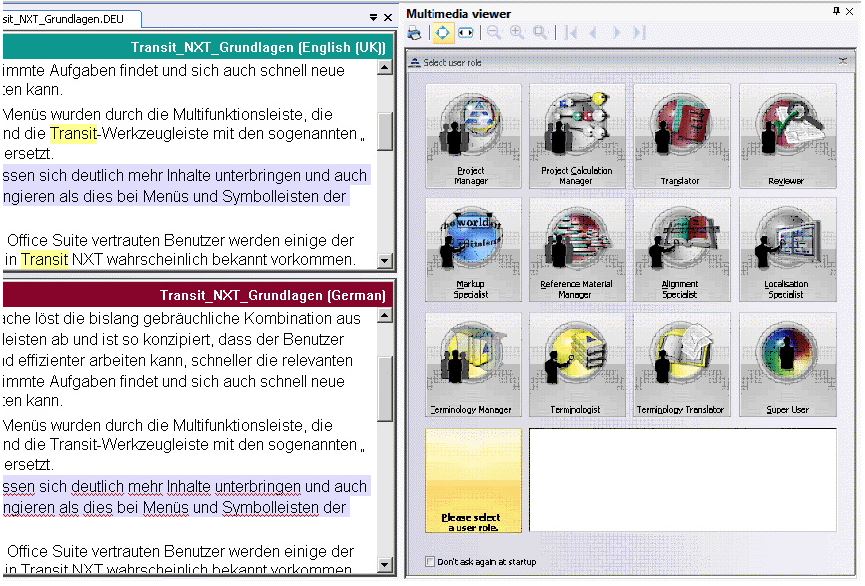This screenshot has width=865, height=586.
Task: Select the Reviewer user role
Action: (x=787, y=136)
